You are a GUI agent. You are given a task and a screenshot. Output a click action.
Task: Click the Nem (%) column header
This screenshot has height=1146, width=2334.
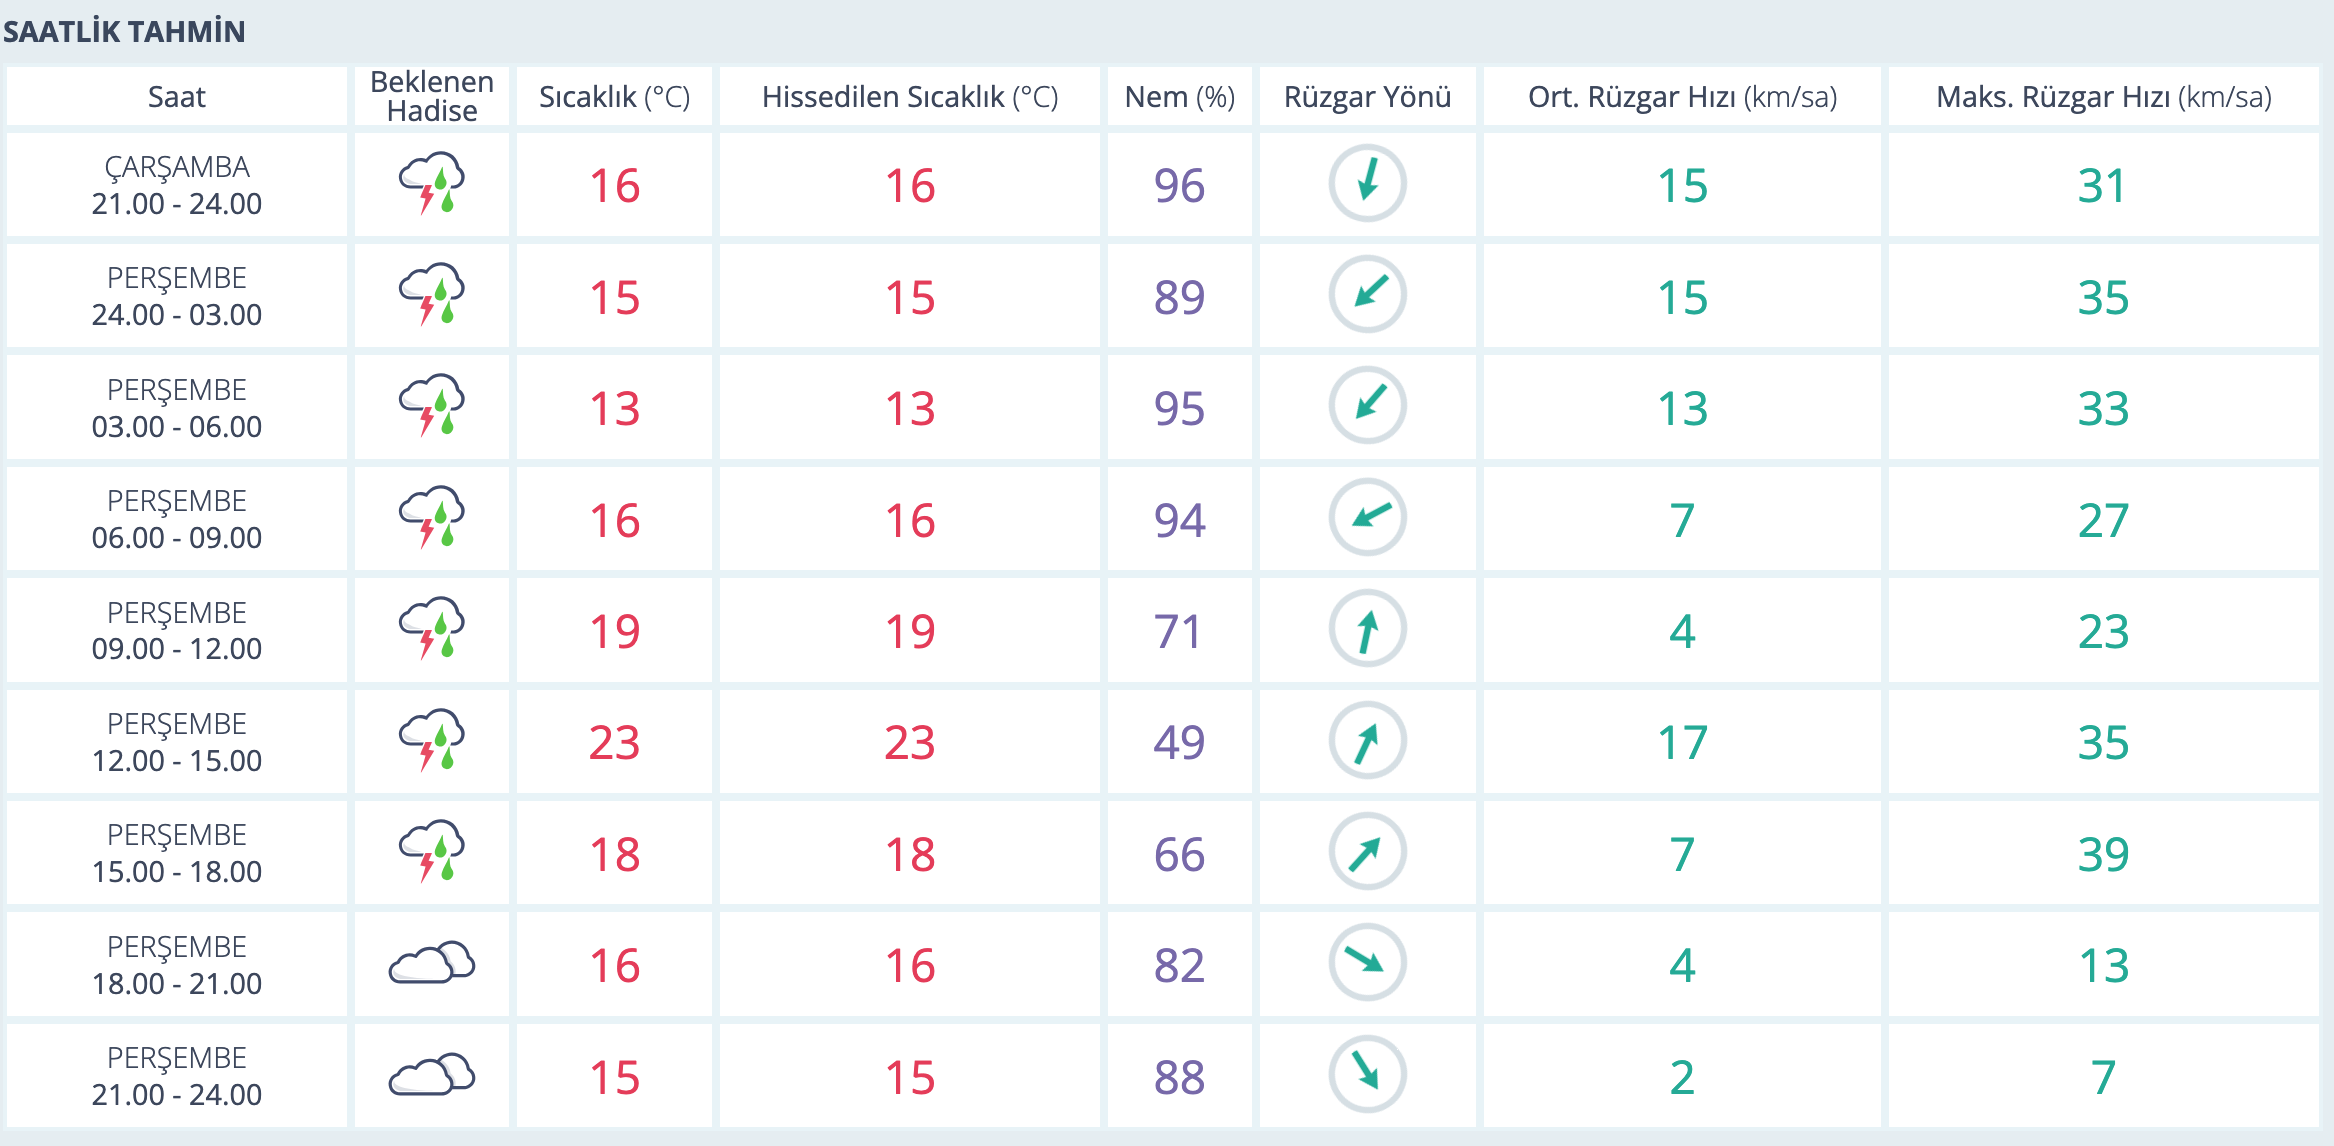click(x=1180, y=97)
